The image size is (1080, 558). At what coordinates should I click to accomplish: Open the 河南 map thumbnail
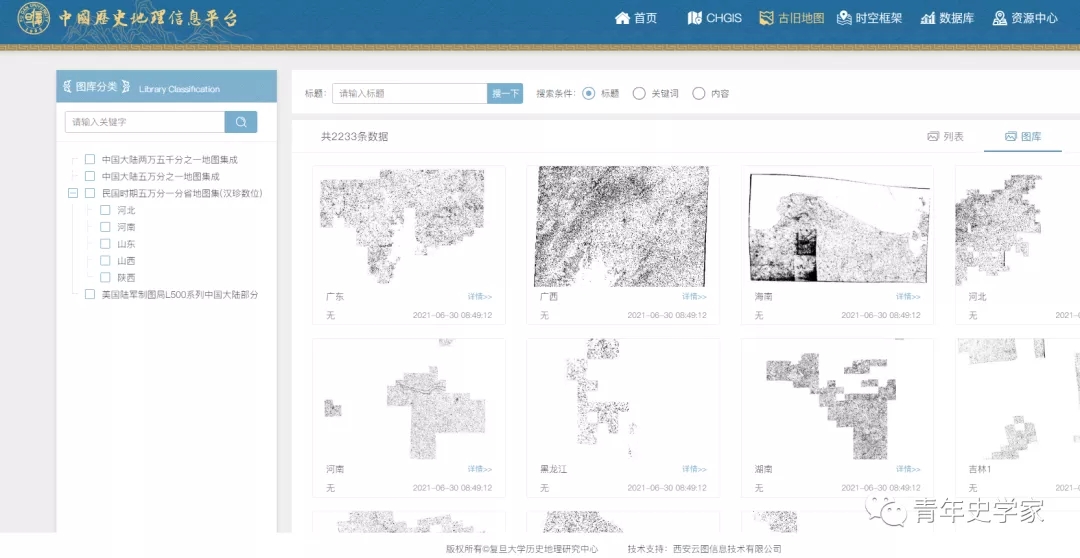pos(408,399)
